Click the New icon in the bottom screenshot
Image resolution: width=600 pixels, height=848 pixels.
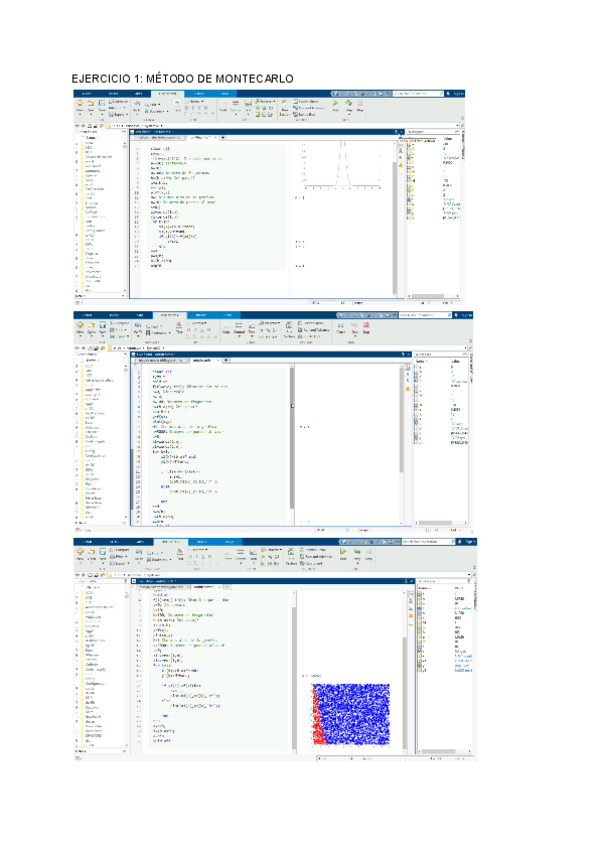pyautogui.click(x=80, y=552)
